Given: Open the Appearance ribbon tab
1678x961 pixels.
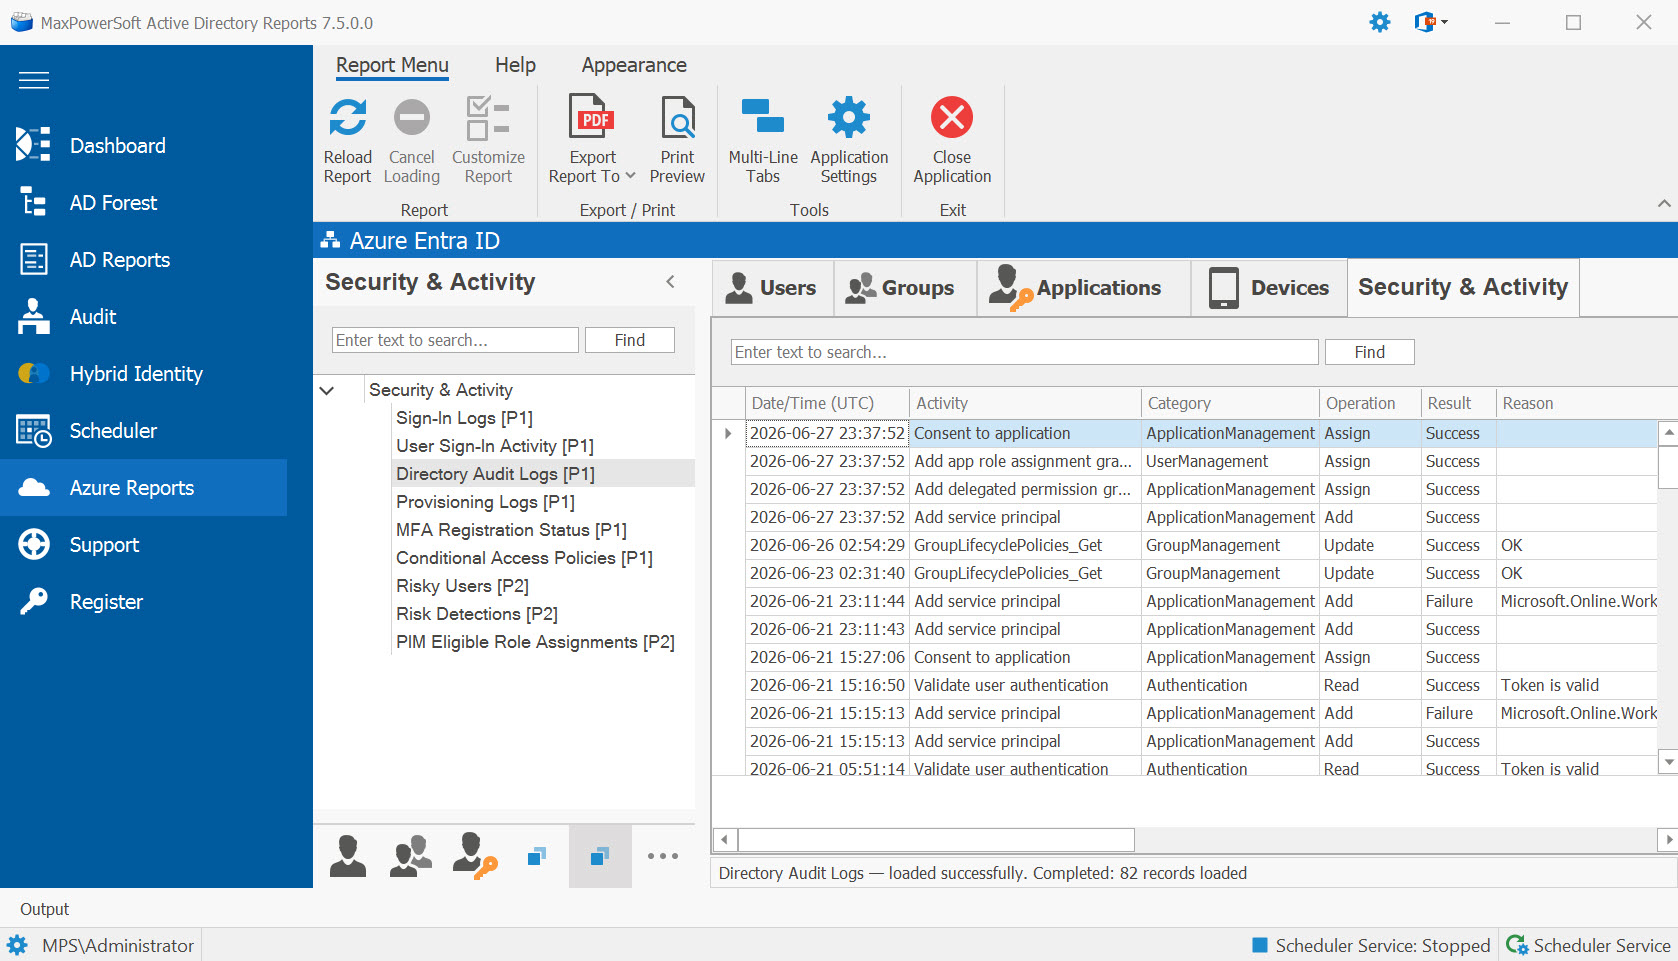Looking at the screenshot, I should (634, 65).
